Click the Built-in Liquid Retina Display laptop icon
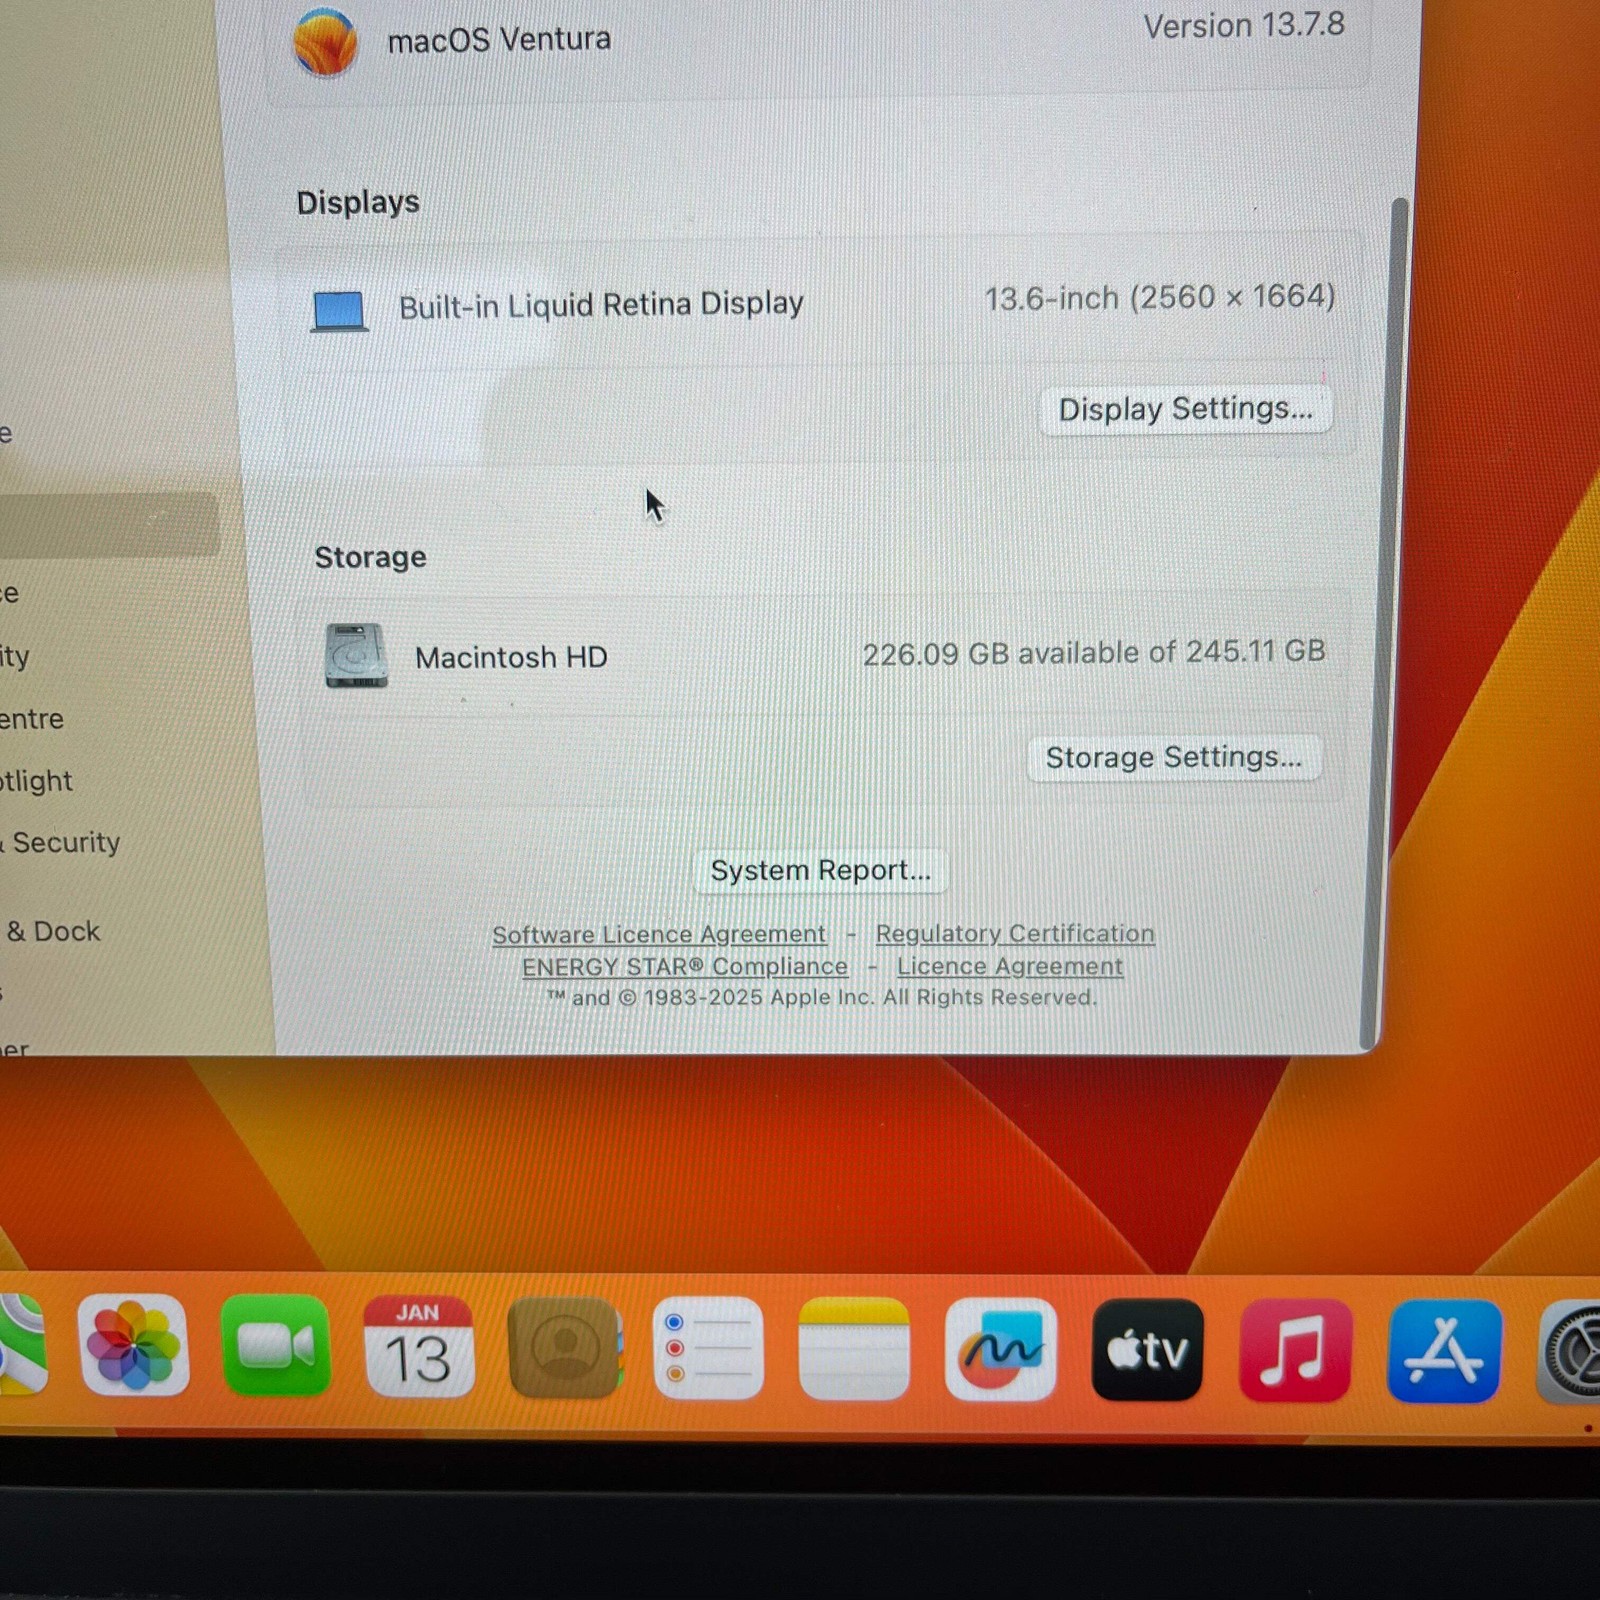The width and height of the screenshot is (1600, 1600). [x=339, y=310]
